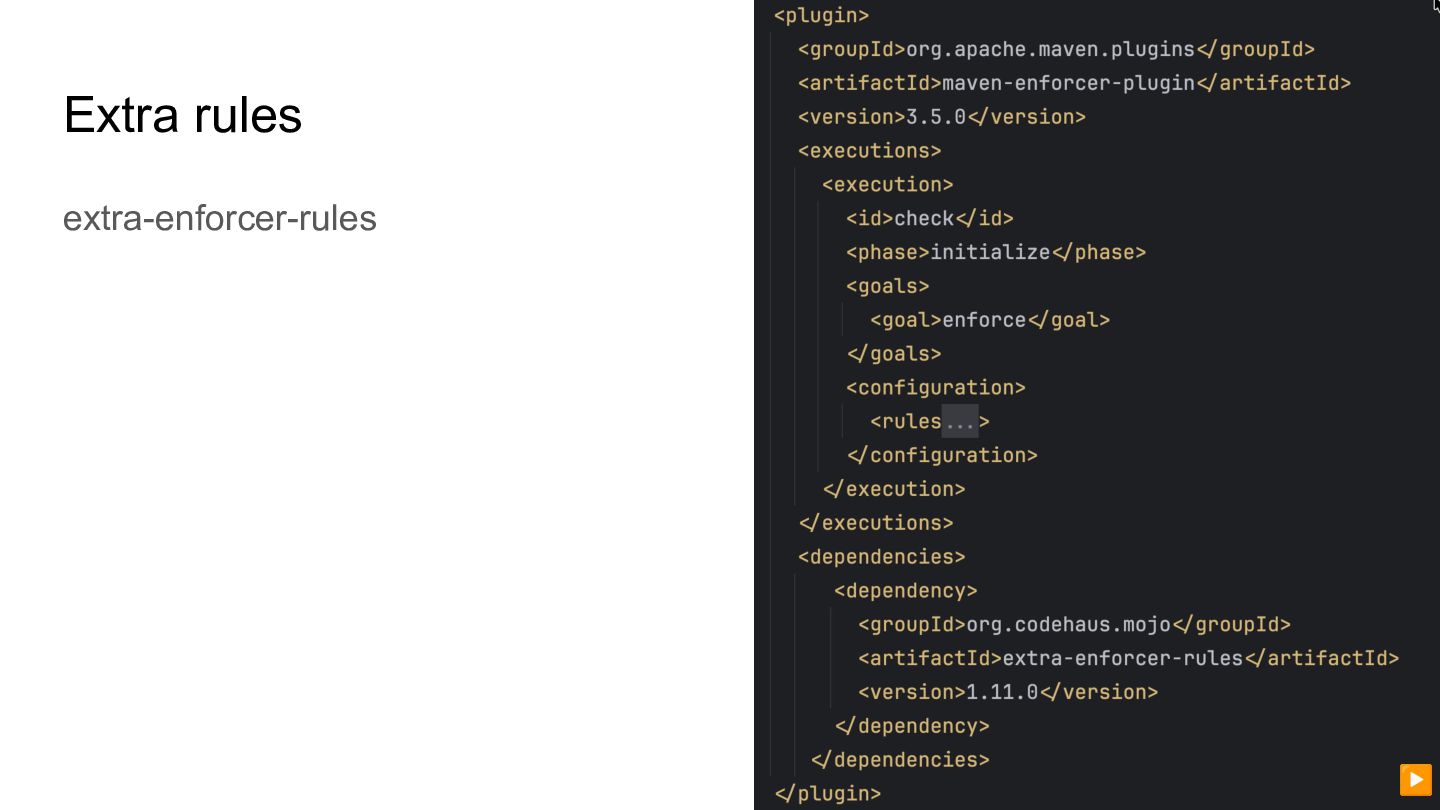Click the orange play button icon
This screenshot has height=810, width=1440.
coord(1415,779)
